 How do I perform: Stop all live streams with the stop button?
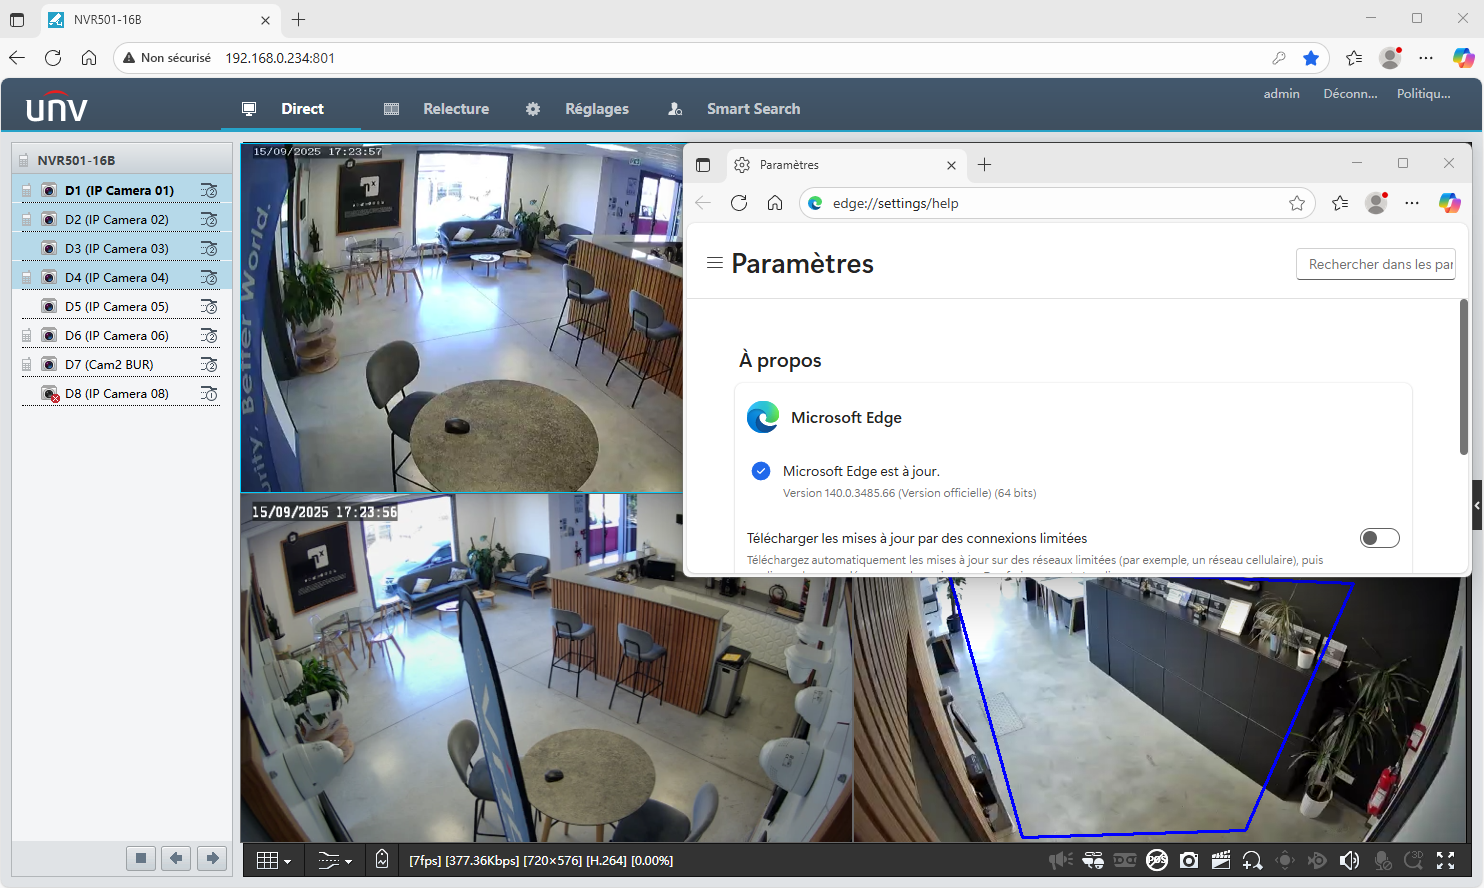pos(141,858)
